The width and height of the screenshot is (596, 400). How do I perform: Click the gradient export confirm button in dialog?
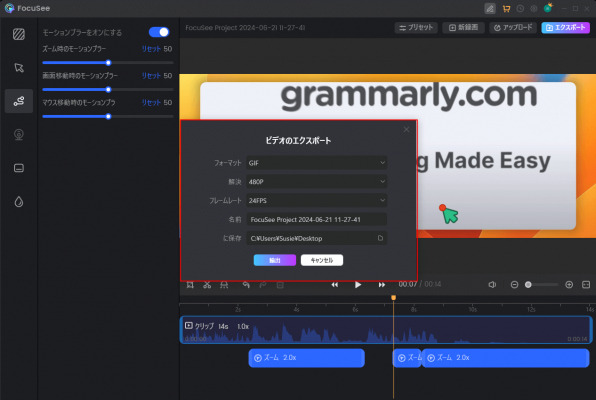(x=275, y=260)
